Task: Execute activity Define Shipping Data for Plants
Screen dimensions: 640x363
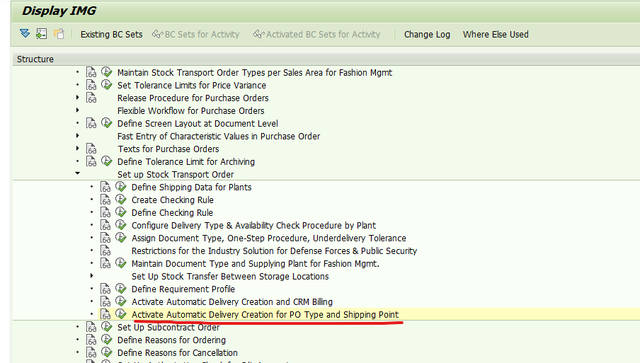Action: (121, 187)
